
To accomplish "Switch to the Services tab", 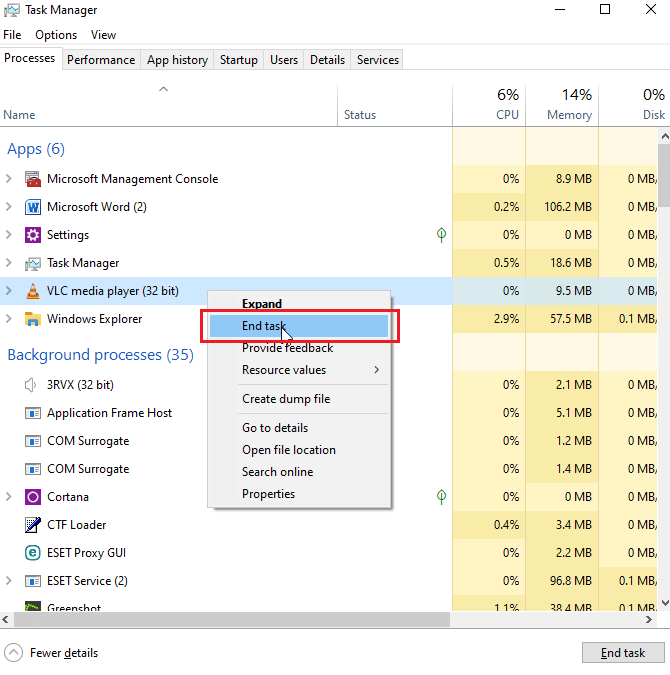I will [378, 60].
